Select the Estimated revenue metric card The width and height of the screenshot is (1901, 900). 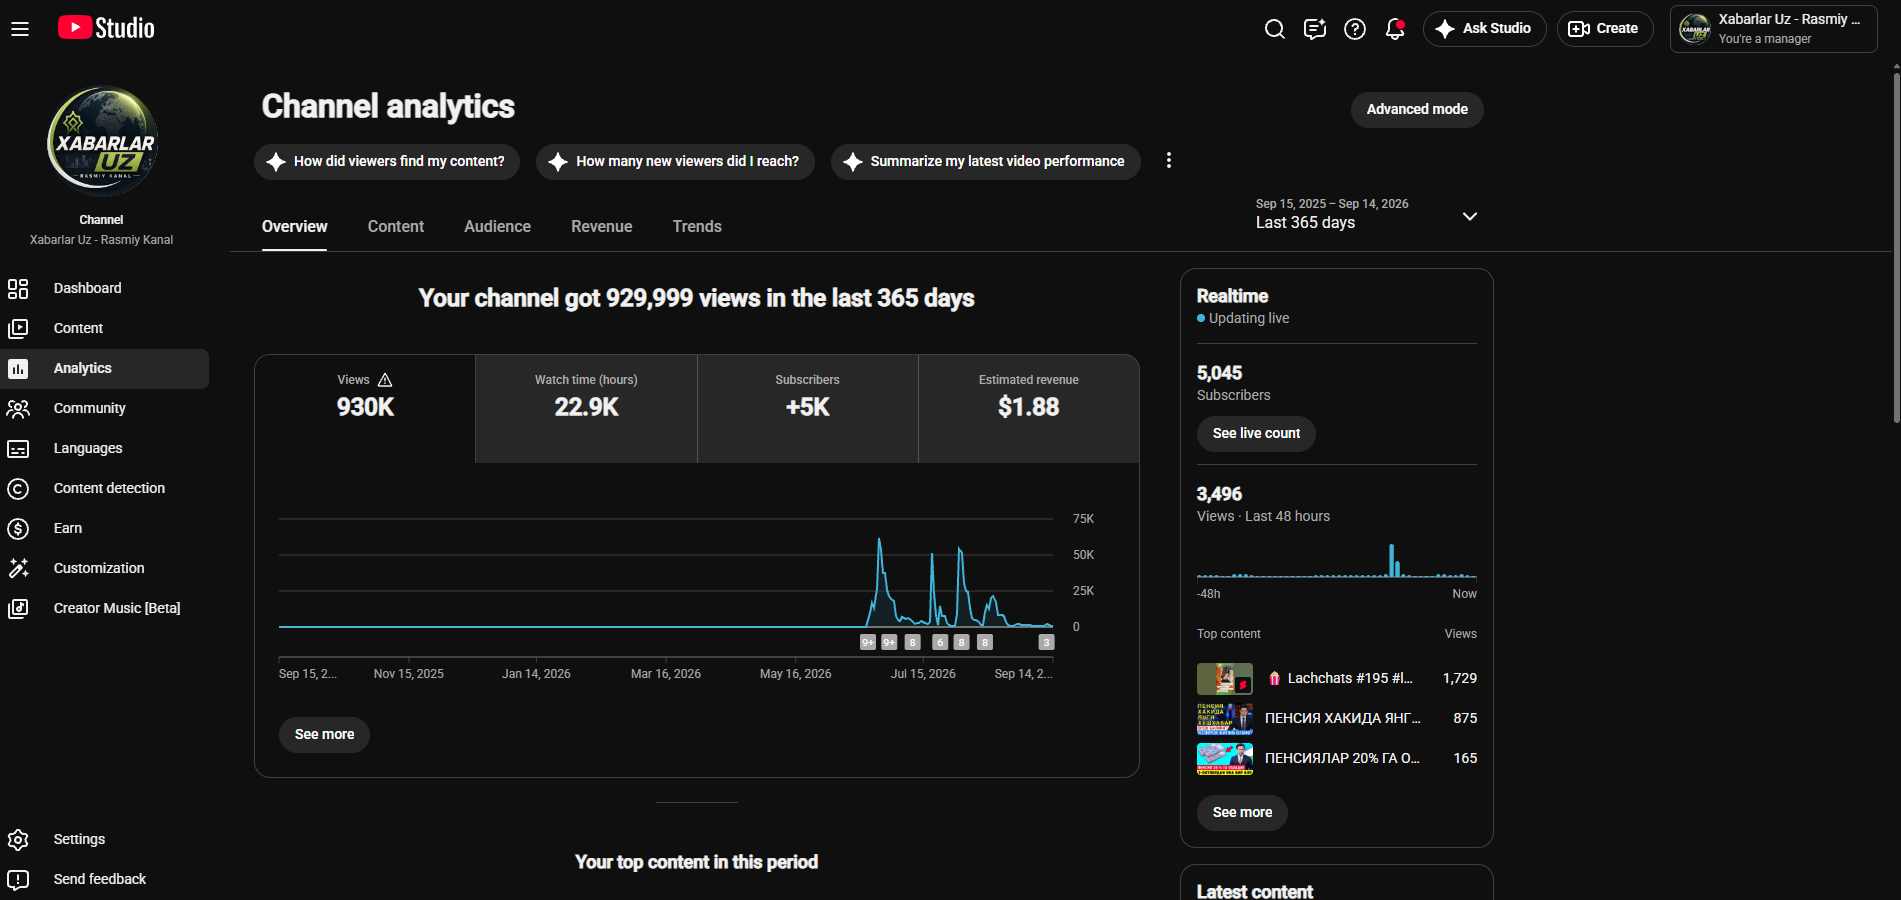(x=1029, y=409)
